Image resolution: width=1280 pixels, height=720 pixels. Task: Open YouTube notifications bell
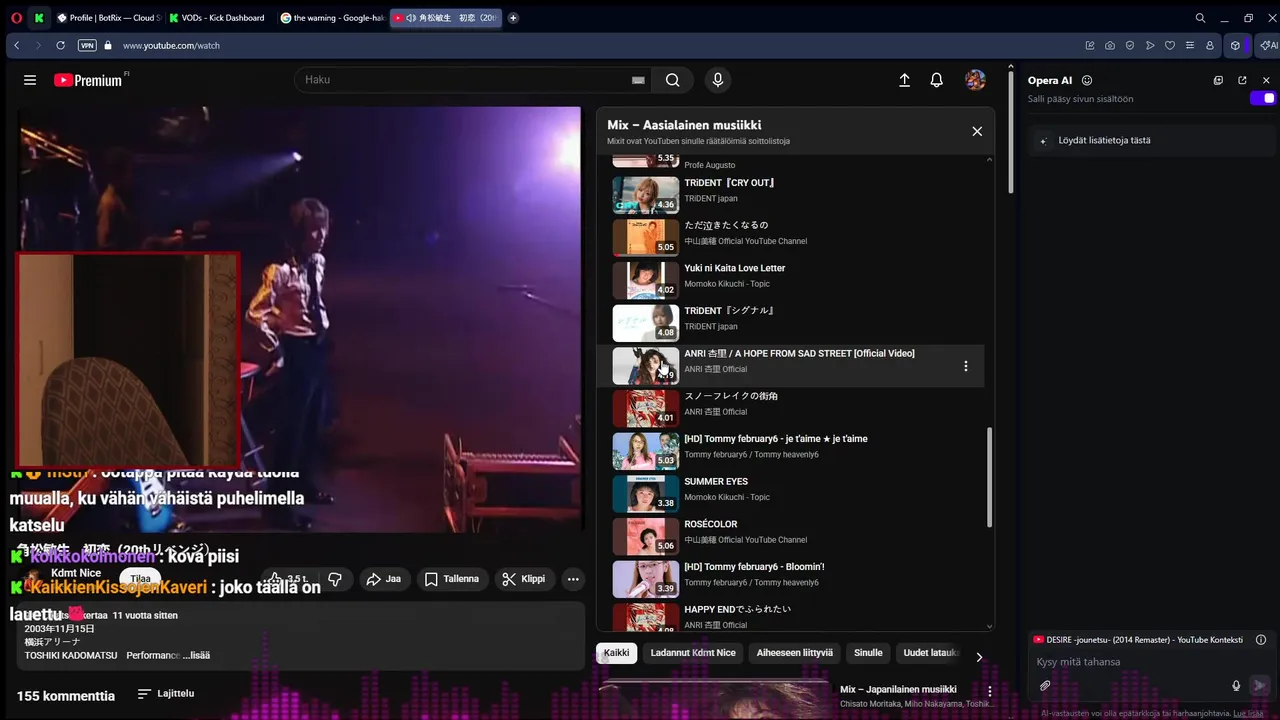[x=936, y=80]
